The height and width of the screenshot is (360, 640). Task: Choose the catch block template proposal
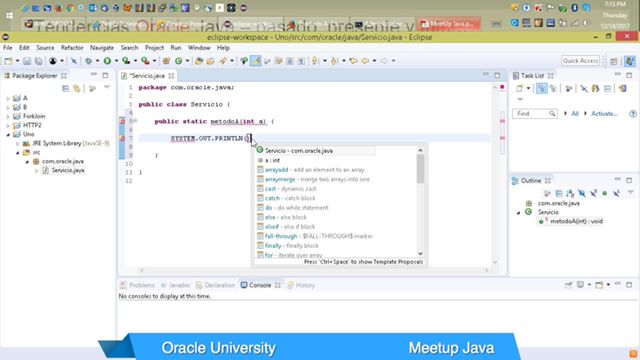(x=286, y=198)
